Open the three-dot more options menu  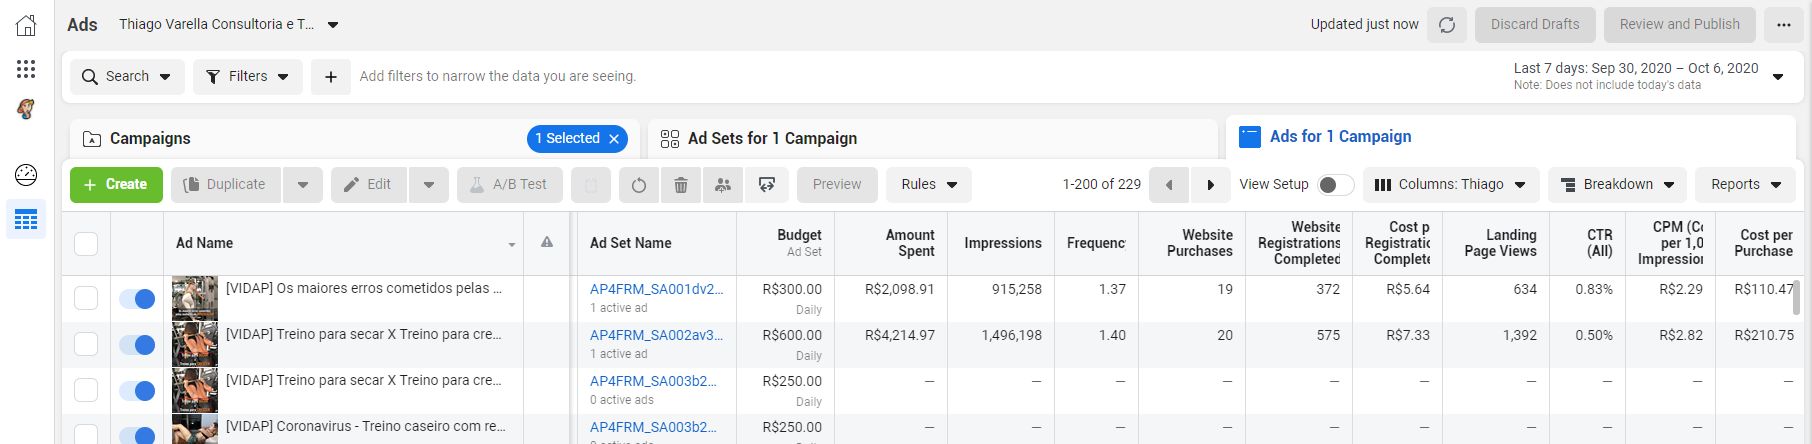point(1783,25)
